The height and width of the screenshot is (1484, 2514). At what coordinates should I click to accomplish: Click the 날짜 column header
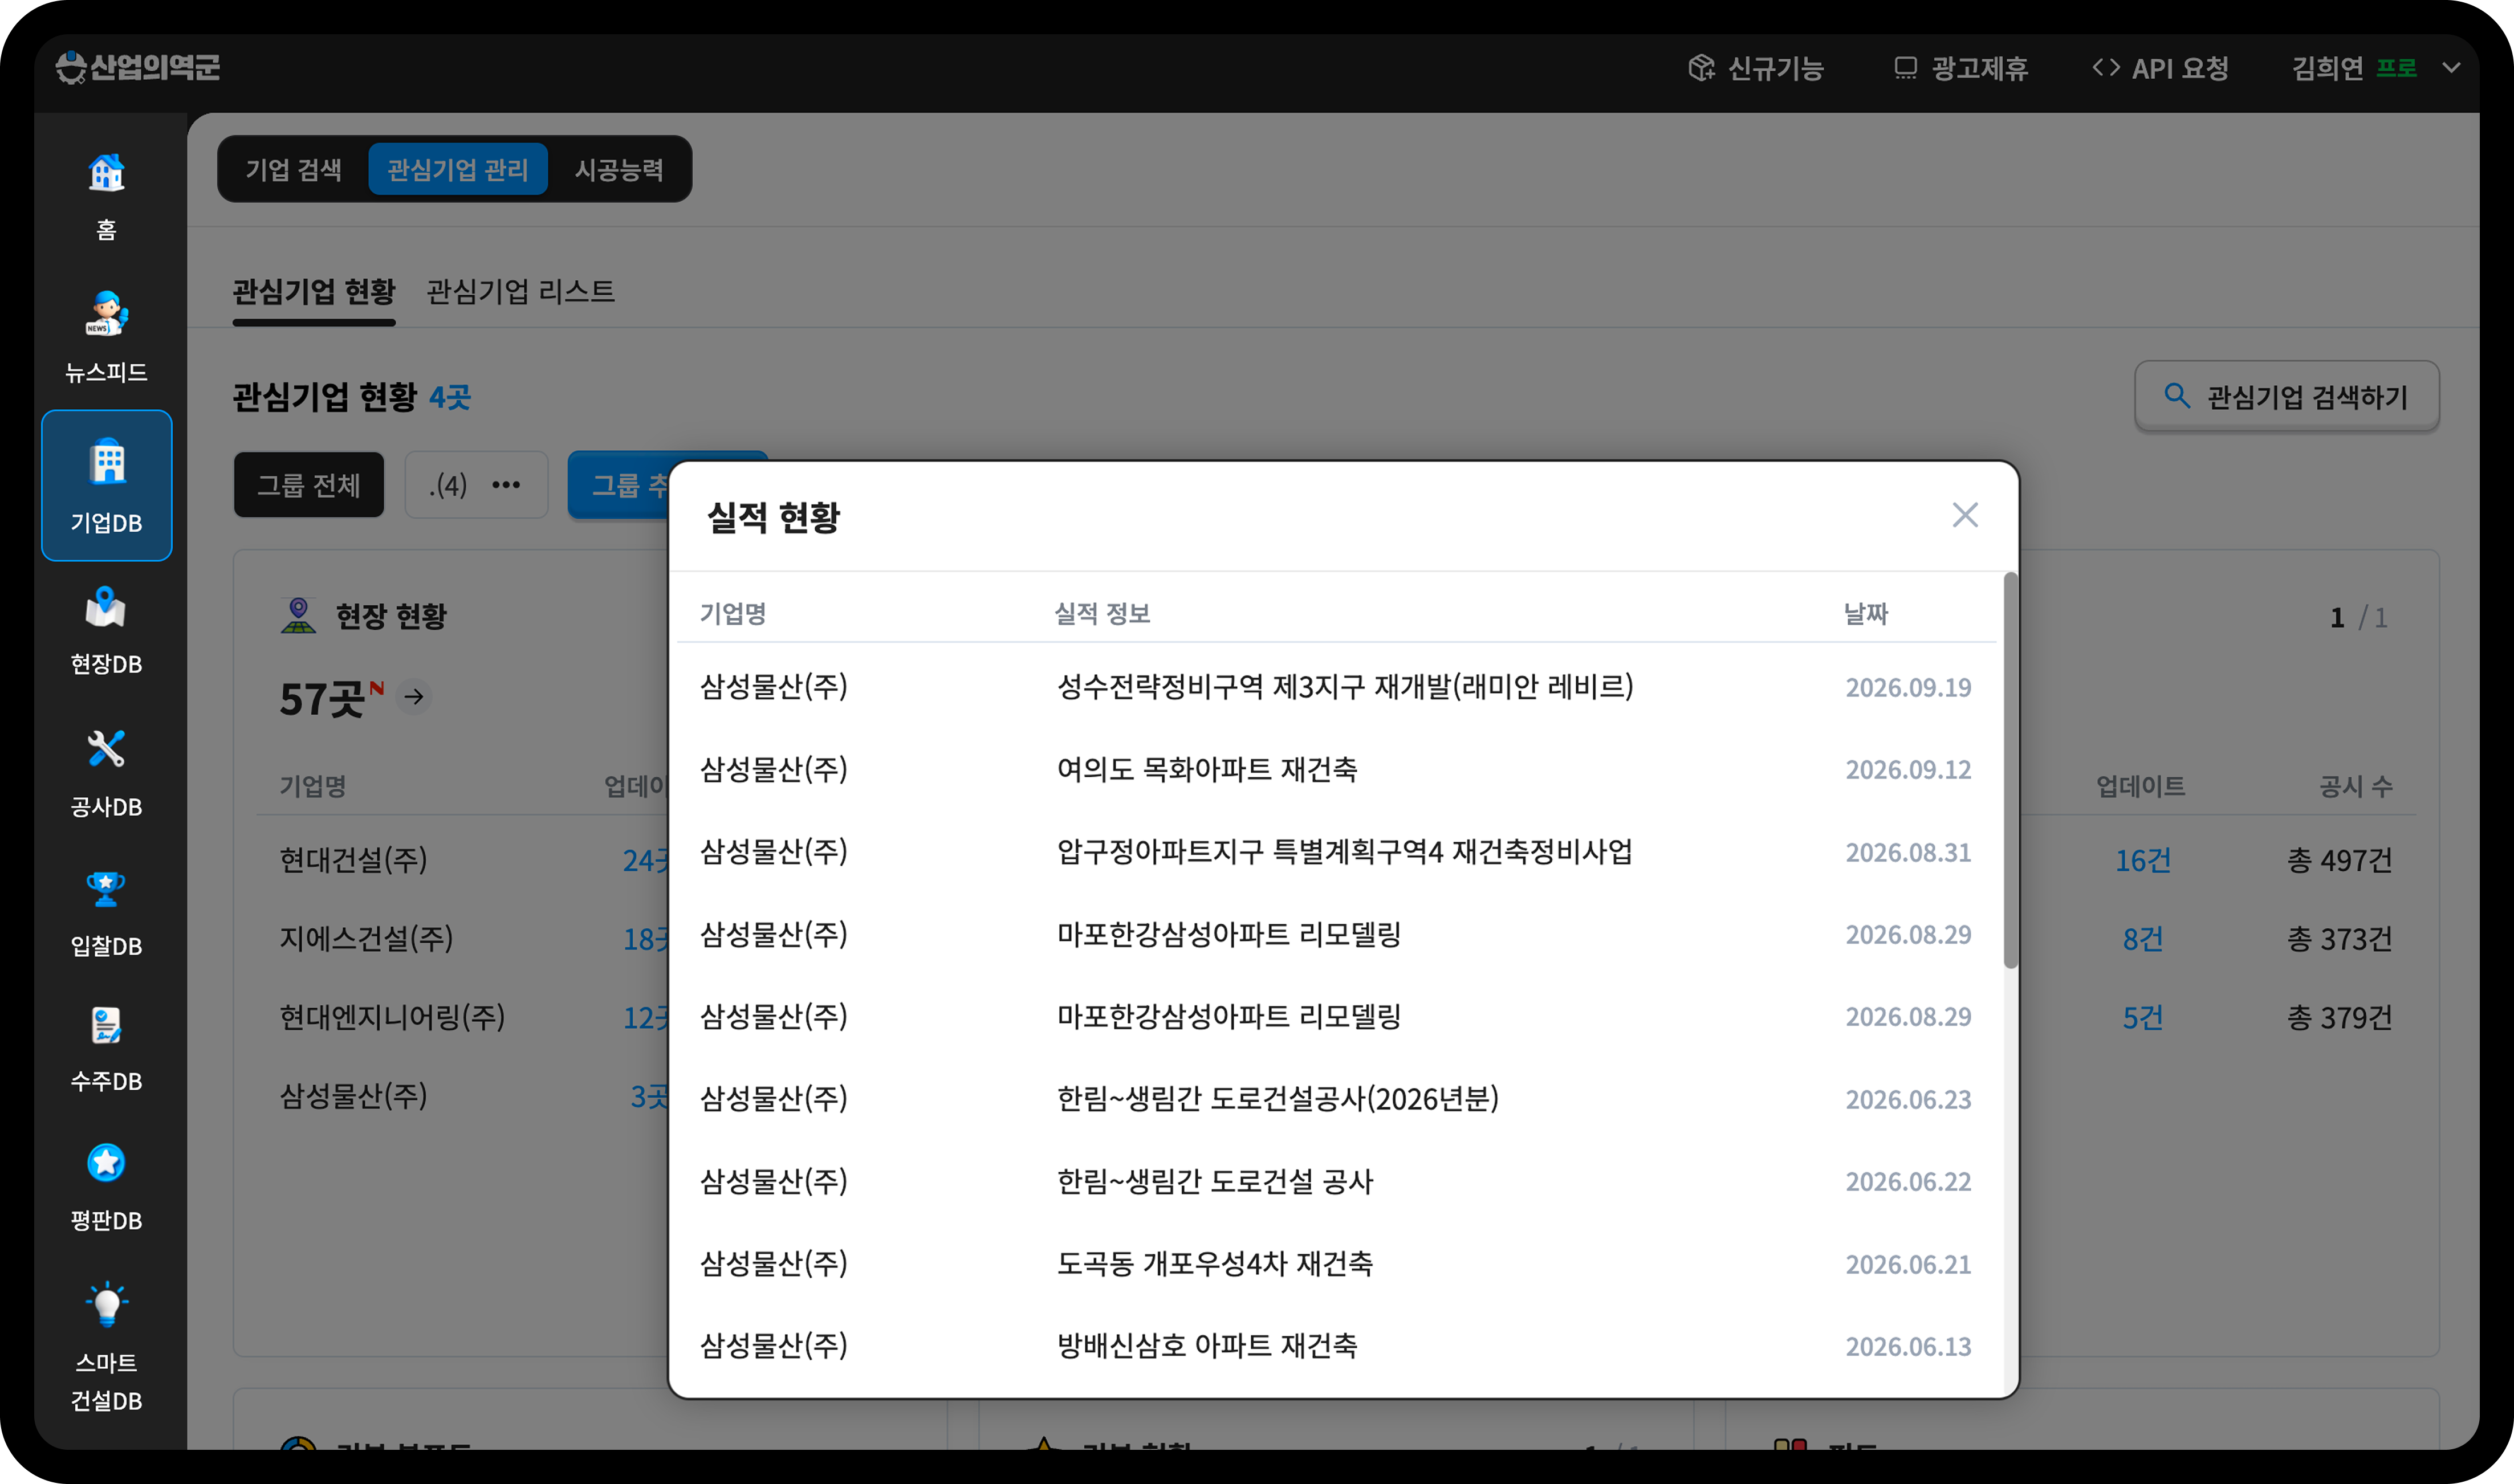coord(1866,613)
